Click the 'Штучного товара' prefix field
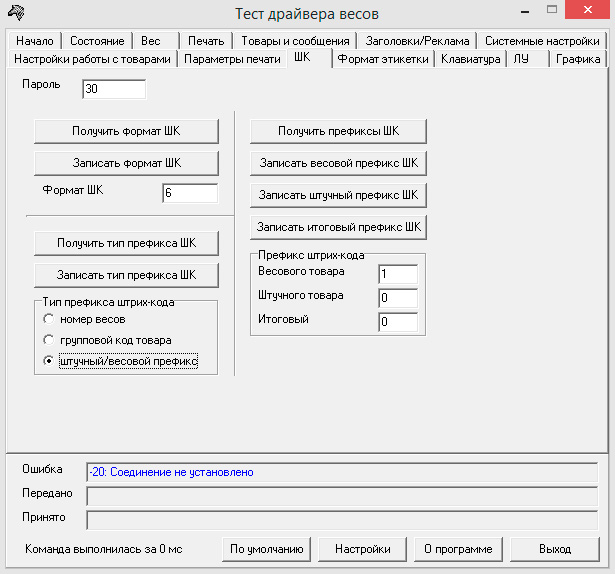This screenshot has width=615, height=574. 398,298
